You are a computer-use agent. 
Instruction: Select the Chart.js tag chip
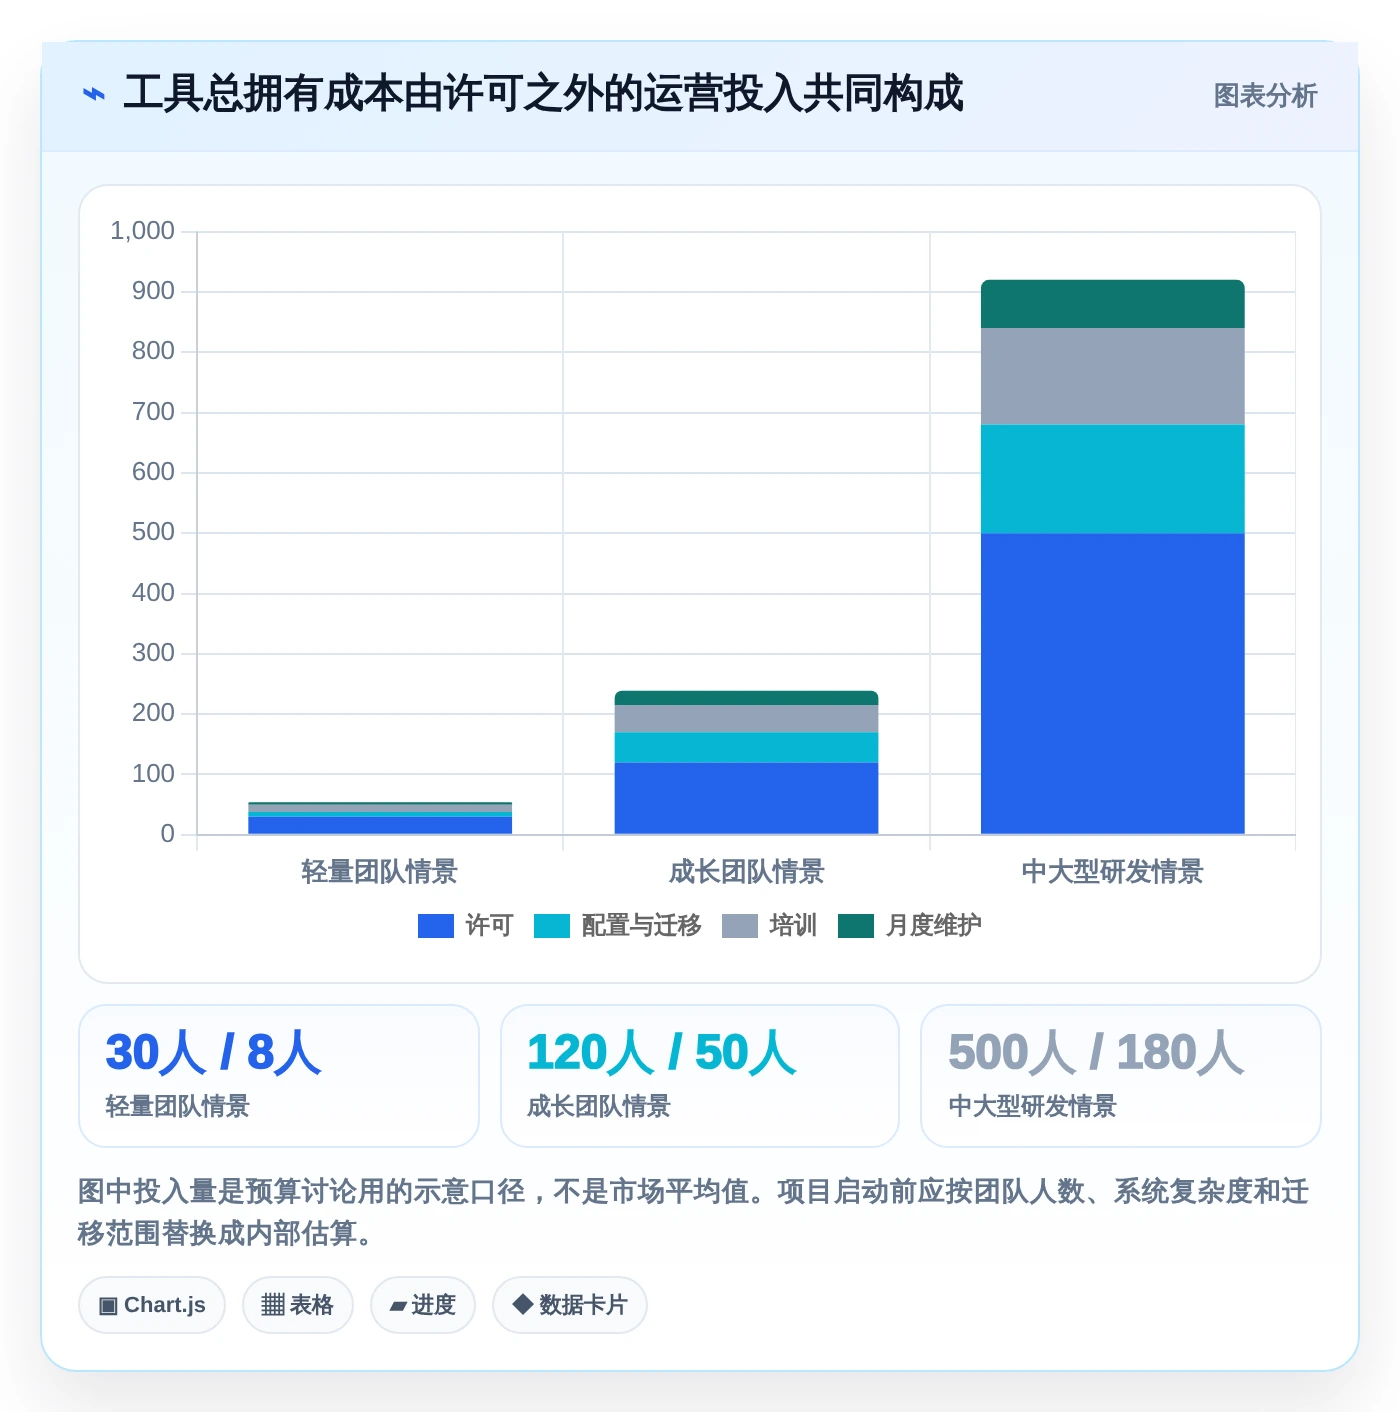152,1305
